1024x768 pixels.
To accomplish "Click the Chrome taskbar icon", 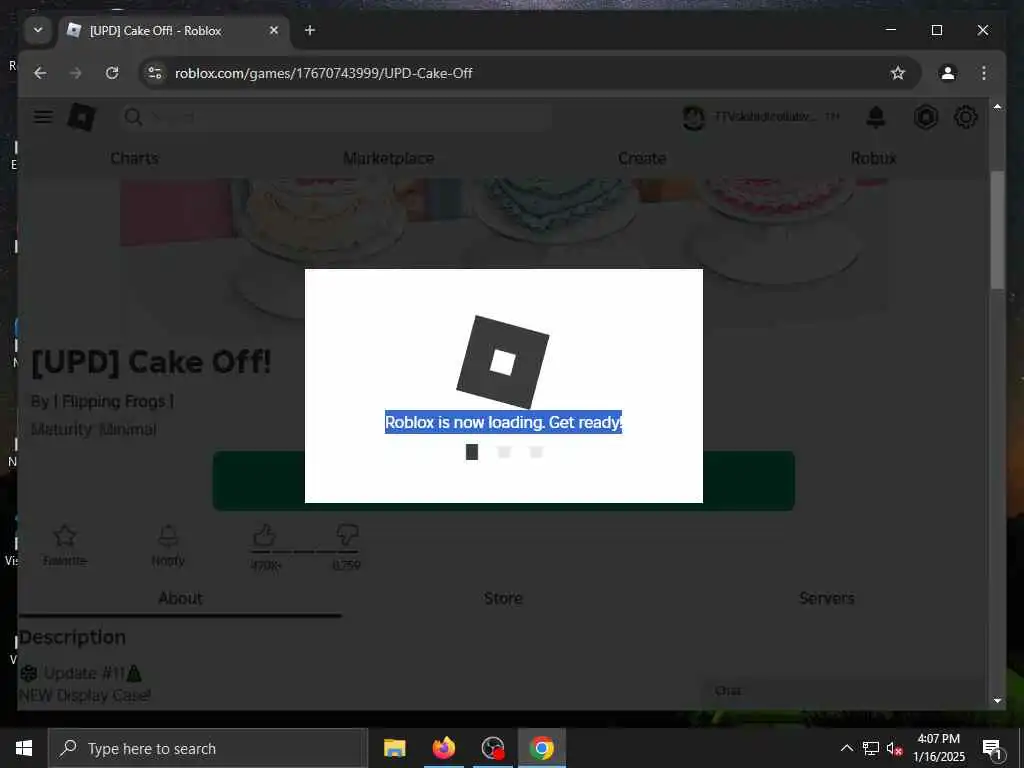I will 541,748.
